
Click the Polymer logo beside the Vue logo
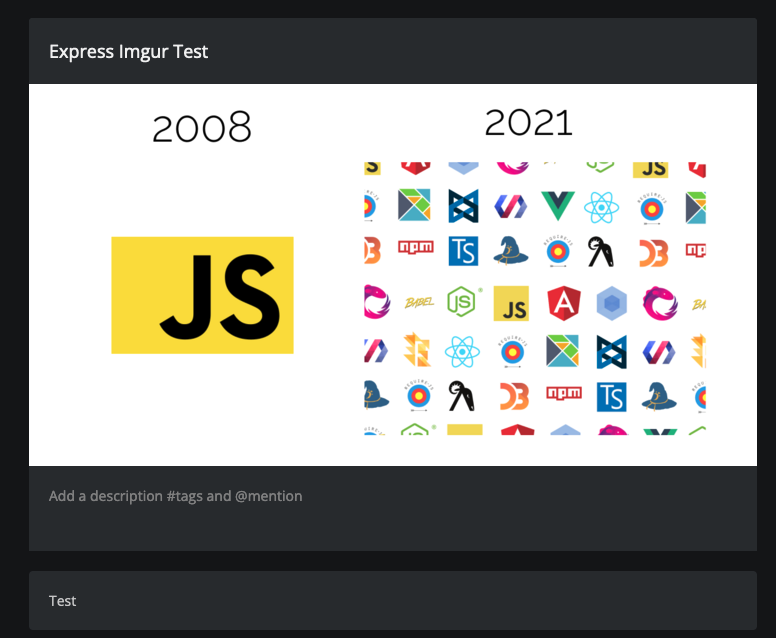coord(510,208)
